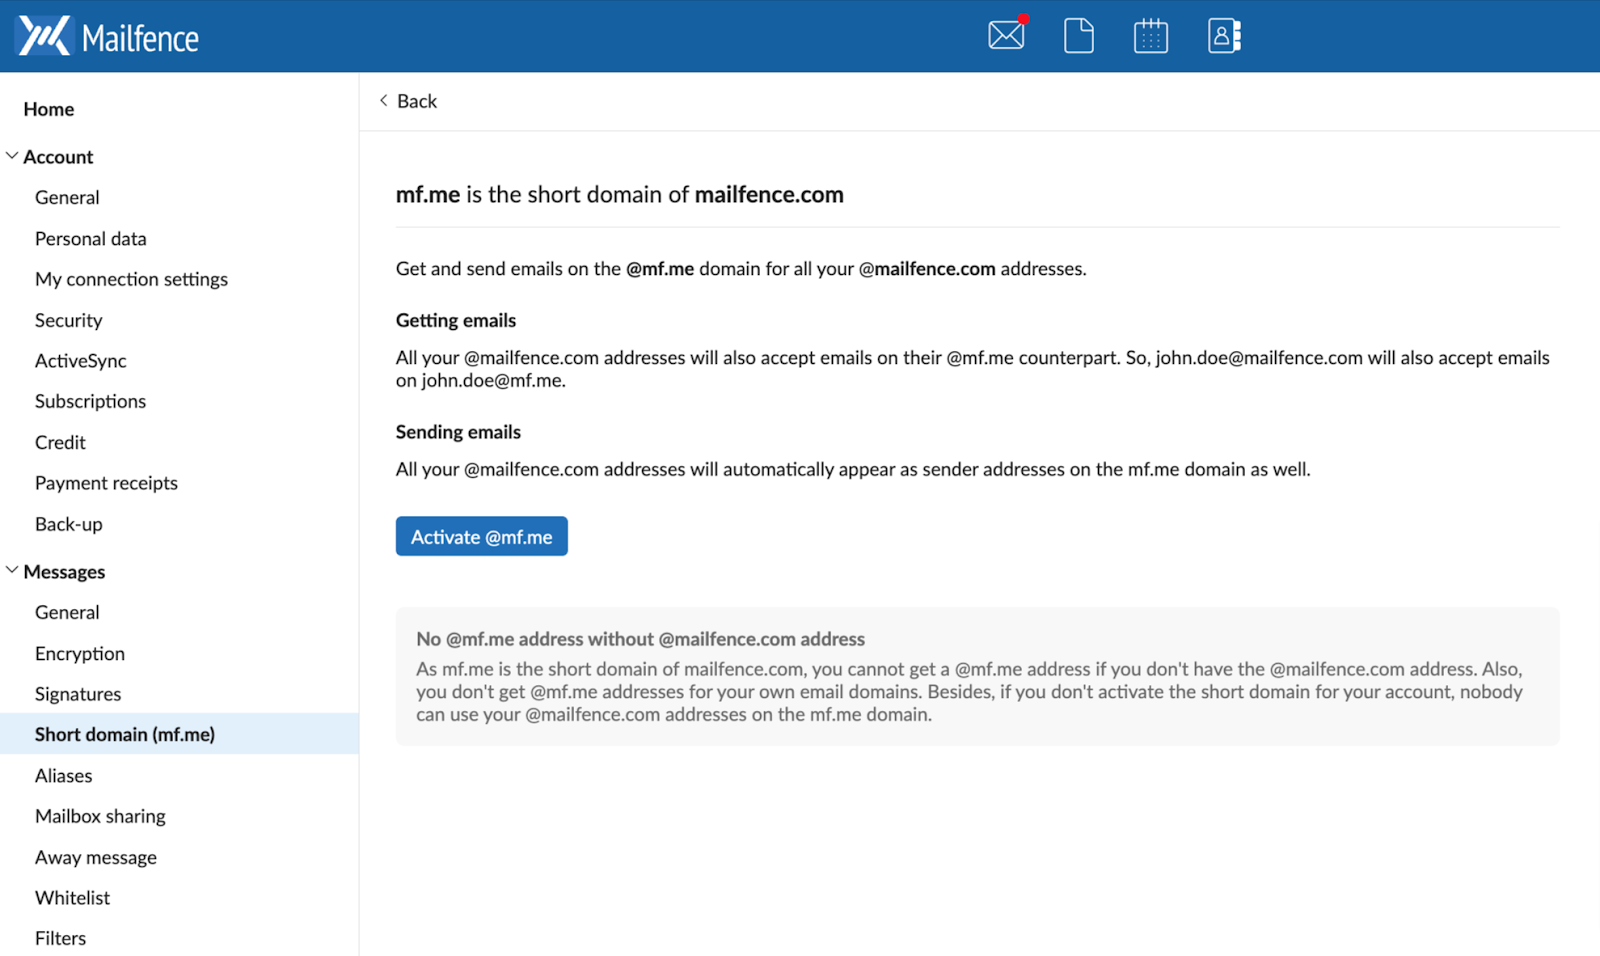The height and width of the screenshot is (956, 1600).
Task: Open Whitelist settings
Action: click(x=73, y=898)
